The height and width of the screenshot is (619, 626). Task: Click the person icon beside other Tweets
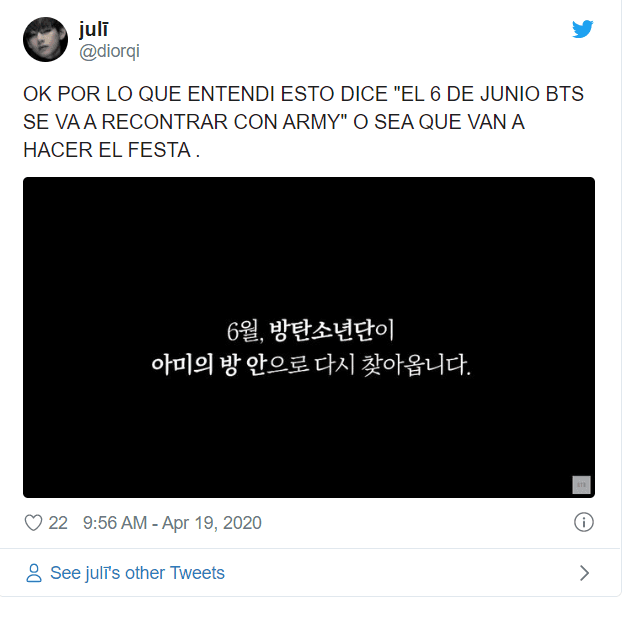[34, 573]
